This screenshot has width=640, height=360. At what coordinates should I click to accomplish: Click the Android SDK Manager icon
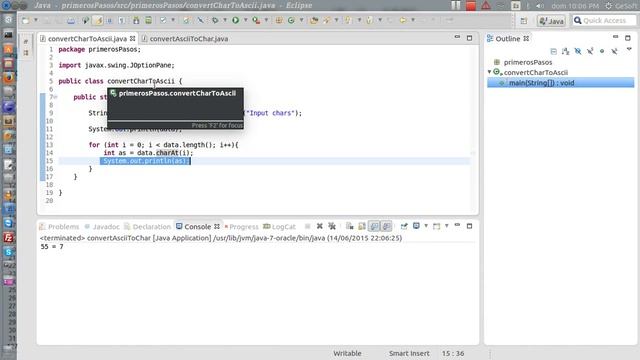(136, 20)
